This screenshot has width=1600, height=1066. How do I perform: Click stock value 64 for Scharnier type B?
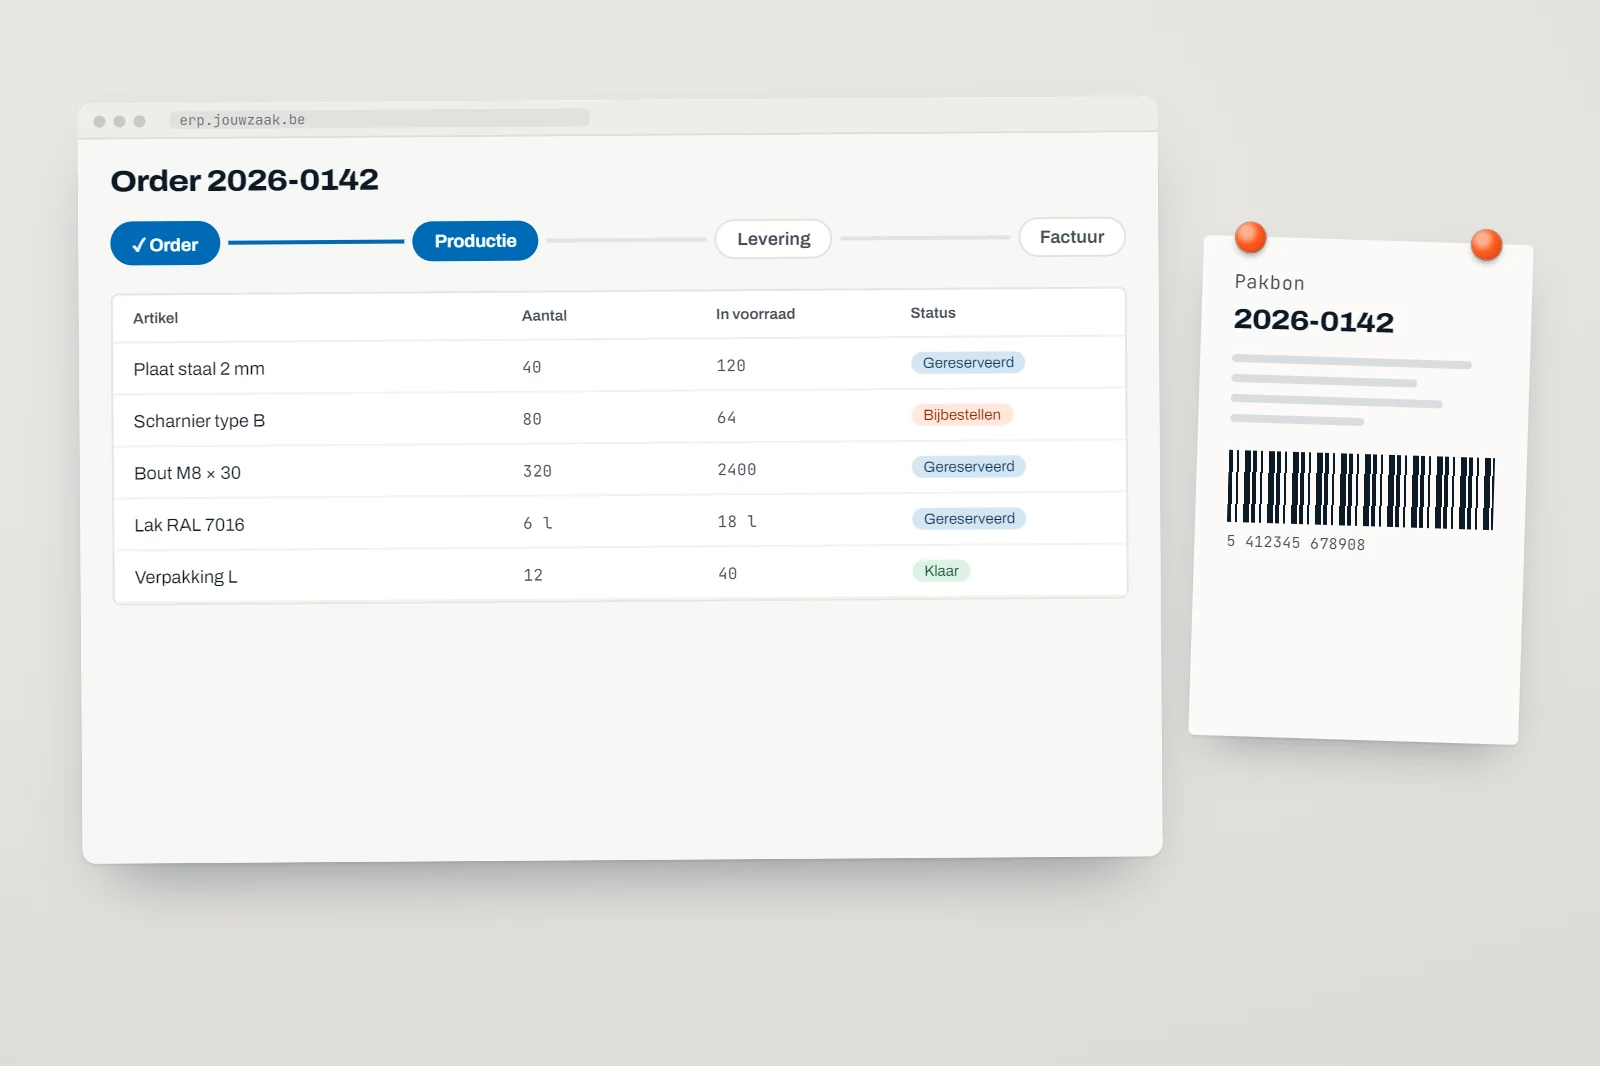click(x=727, y=418)
